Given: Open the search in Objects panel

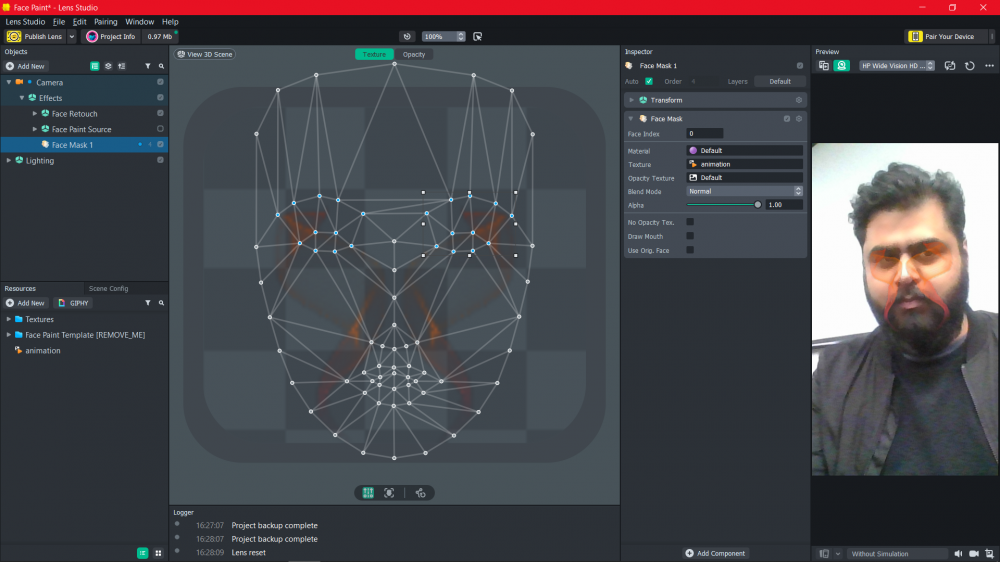Looking at the screenshot, I should tap(161, 66).
